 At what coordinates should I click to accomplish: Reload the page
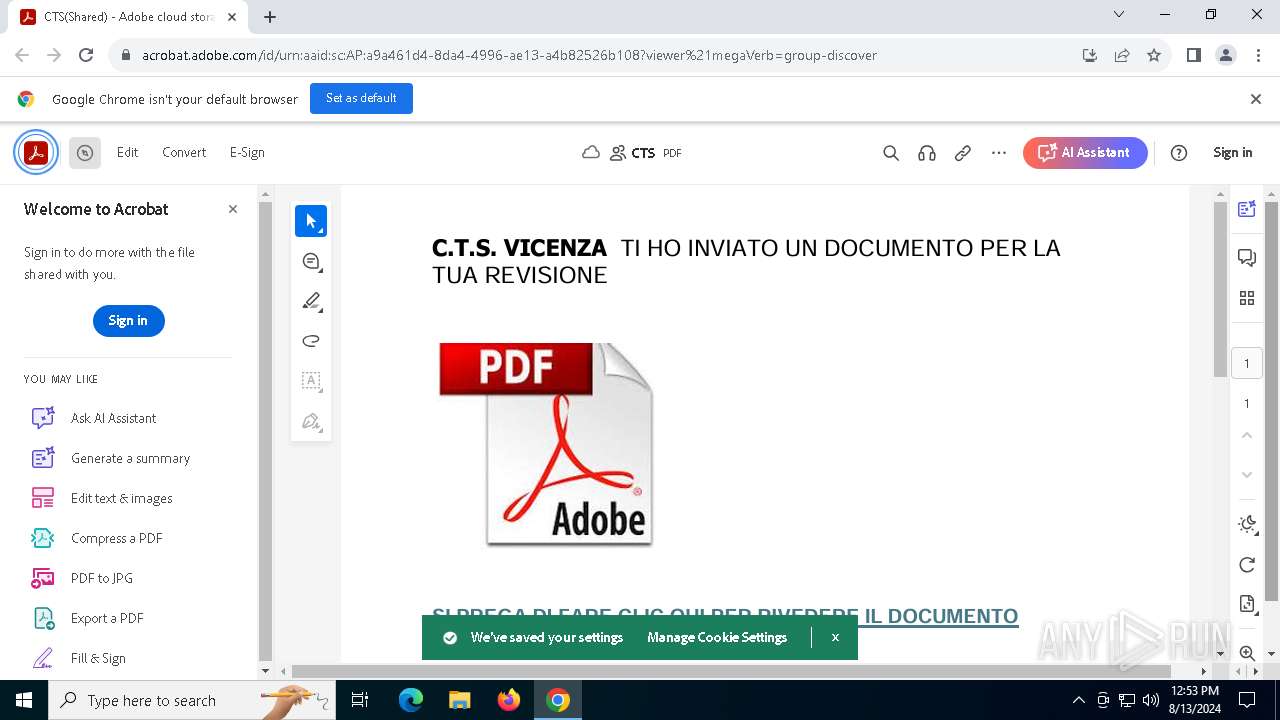pos(86,55)
